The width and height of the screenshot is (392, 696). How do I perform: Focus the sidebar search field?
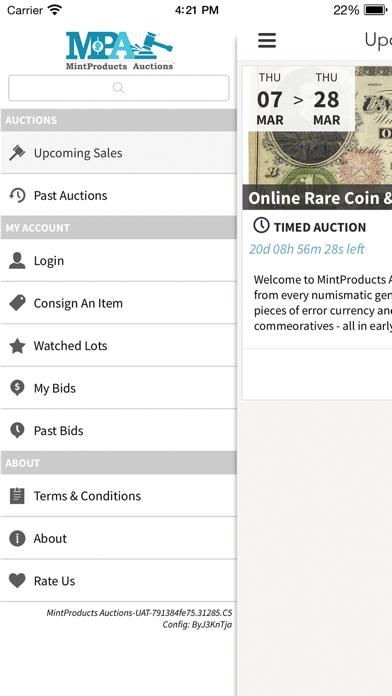tap(119, 88)
